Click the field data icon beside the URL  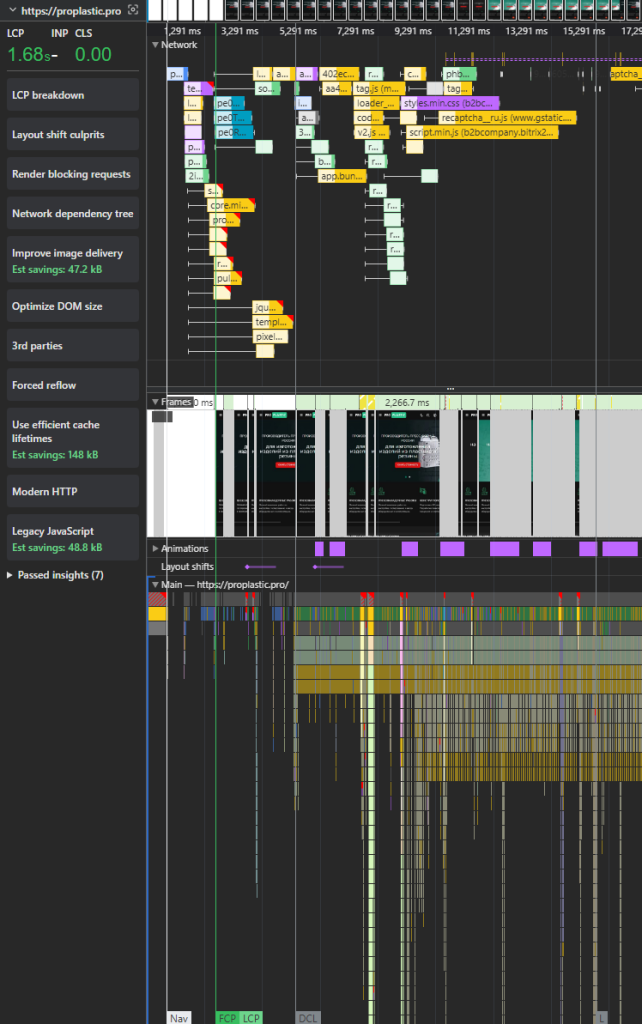[132, 9]
